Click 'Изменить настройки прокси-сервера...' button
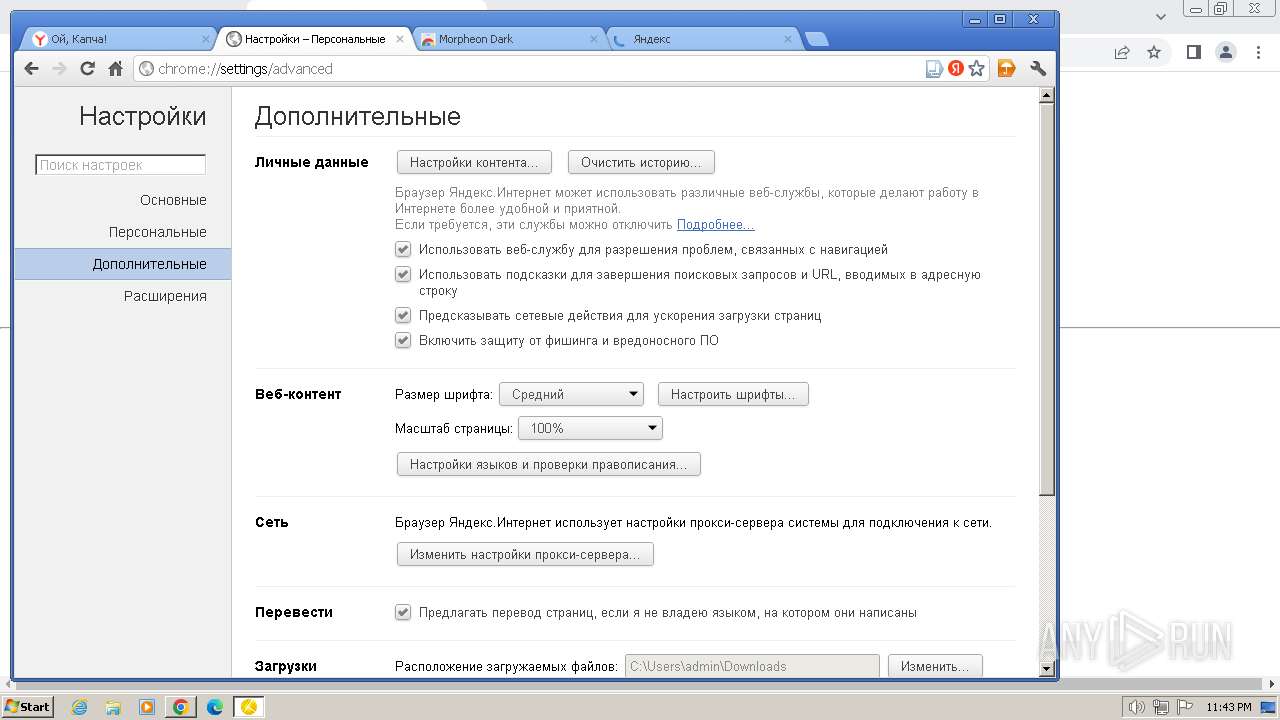The width and height of the screenshot is (1280, 720). pyautogui.click(x=525, y=554)
